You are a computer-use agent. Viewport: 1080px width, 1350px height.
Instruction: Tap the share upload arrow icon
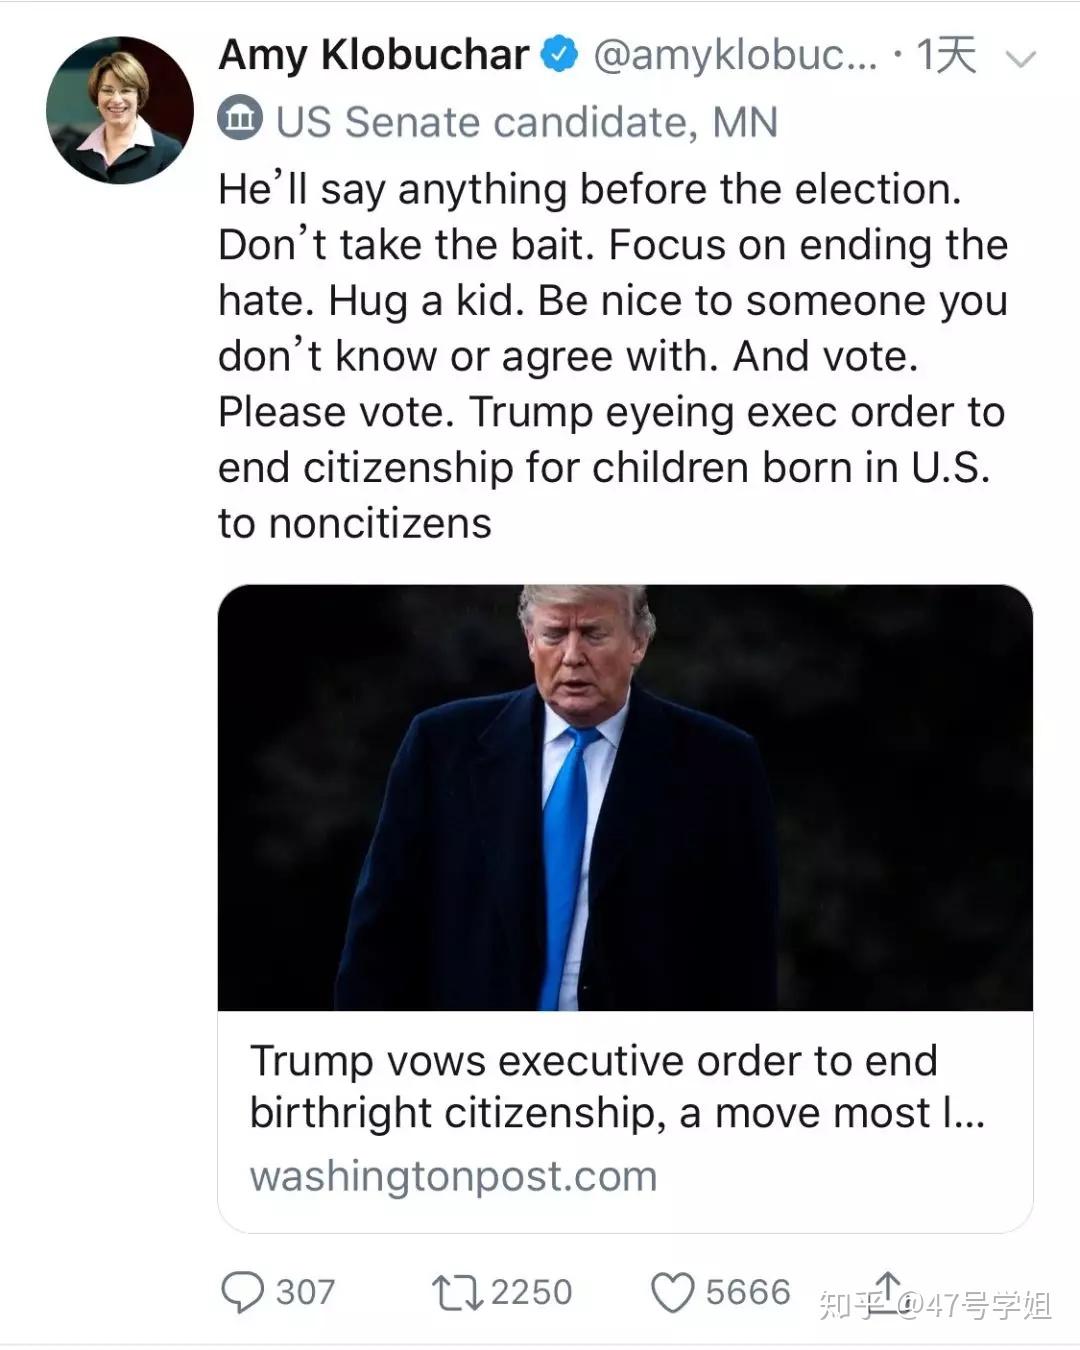(887, 1290)
